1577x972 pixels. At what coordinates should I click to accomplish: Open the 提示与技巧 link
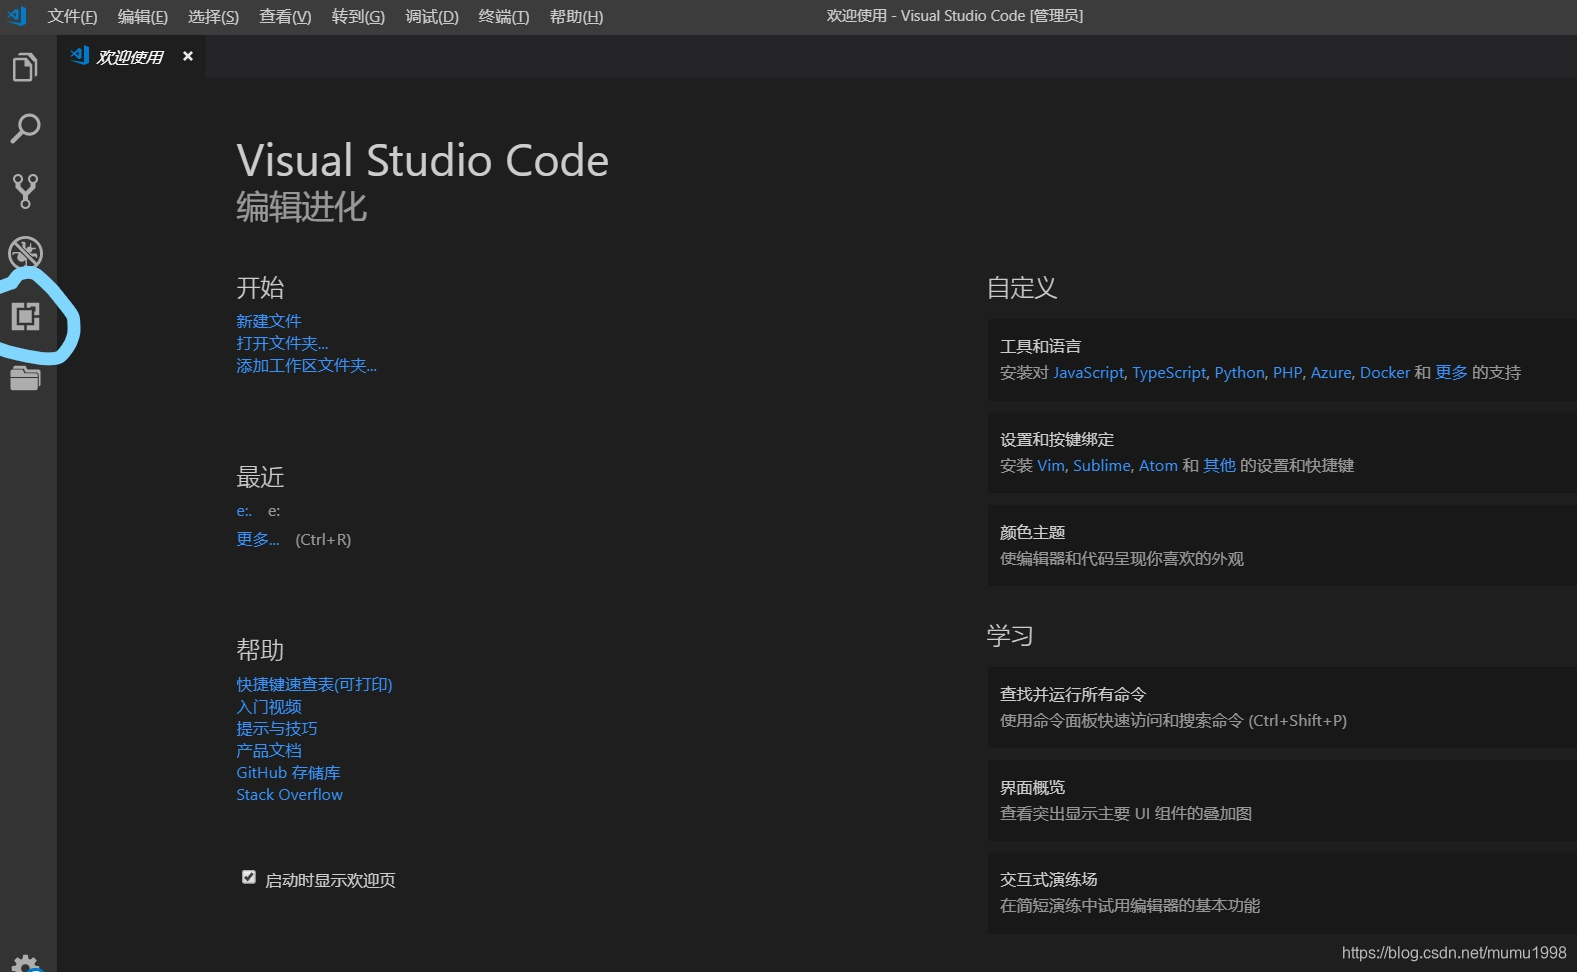click(x=277, y=728)
